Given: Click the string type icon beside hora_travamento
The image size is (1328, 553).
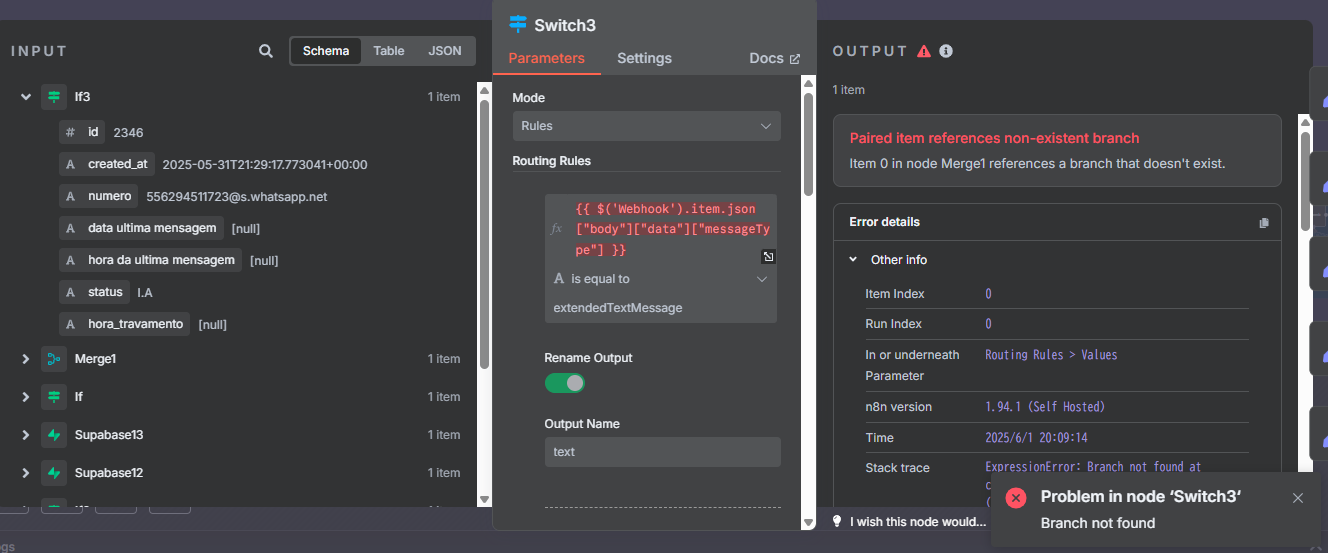Looking at the screenshot, I should 70,324.
